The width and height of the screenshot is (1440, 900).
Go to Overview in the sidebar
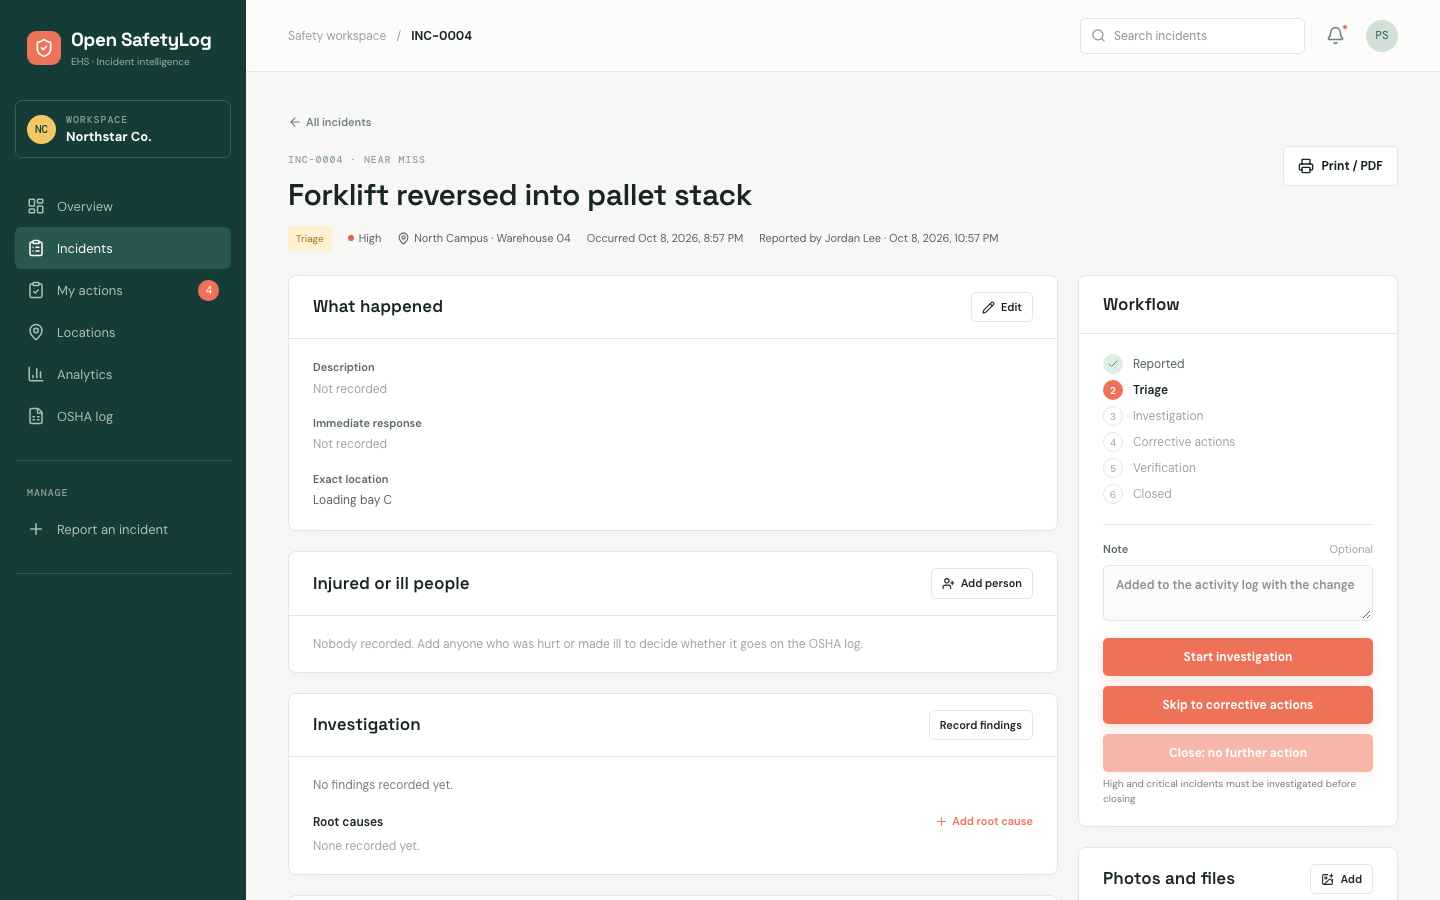(123, 206)
